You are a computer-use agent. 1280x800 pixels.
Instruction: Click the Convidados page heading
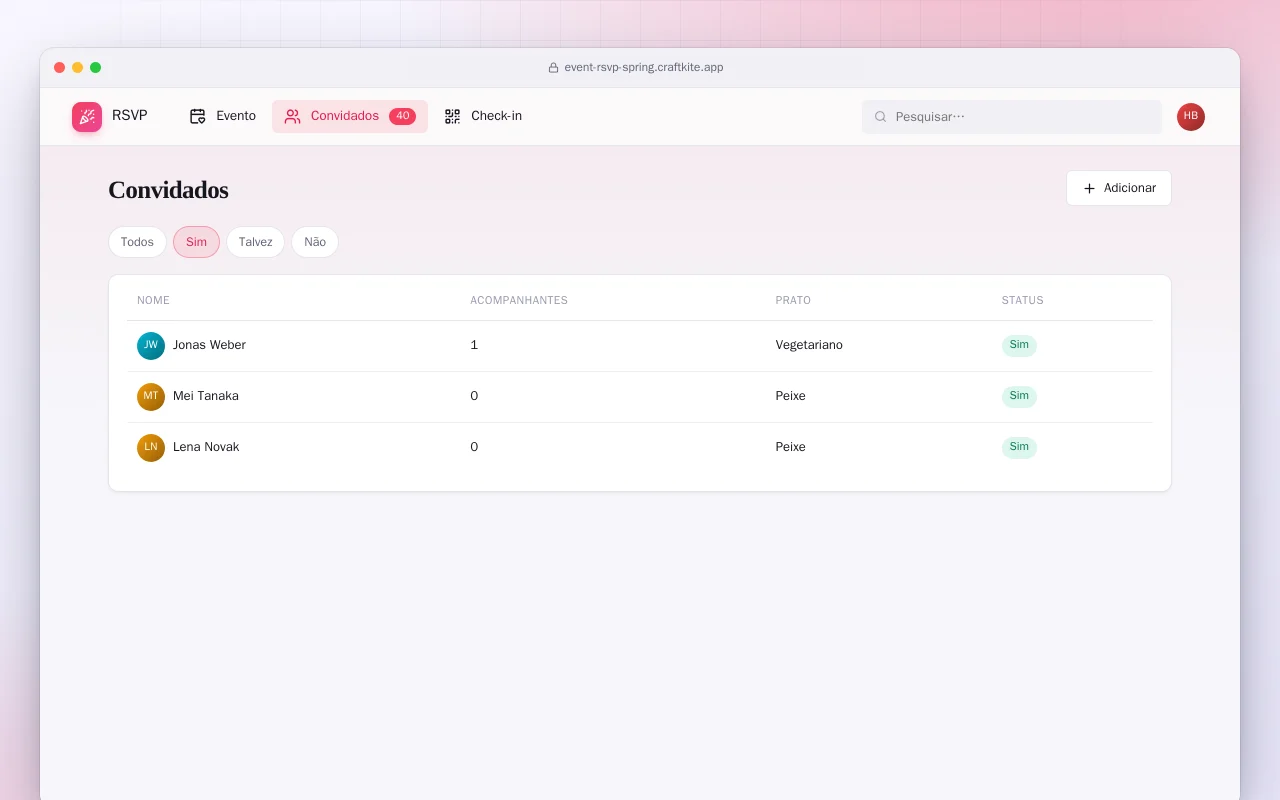tap(168, 190)
